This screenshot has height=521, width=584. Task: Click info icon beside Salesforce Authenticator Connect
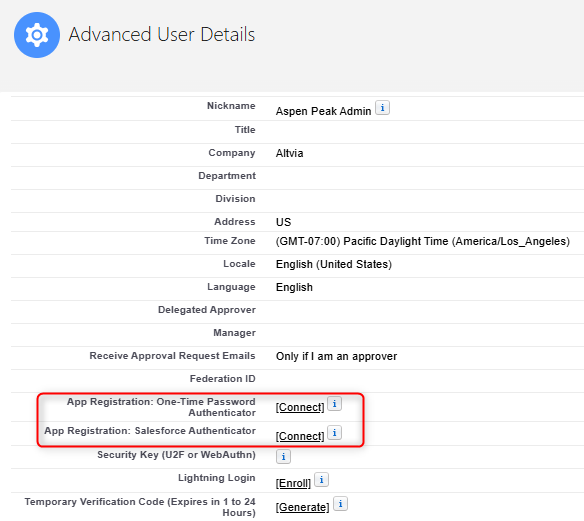[334, 433]
